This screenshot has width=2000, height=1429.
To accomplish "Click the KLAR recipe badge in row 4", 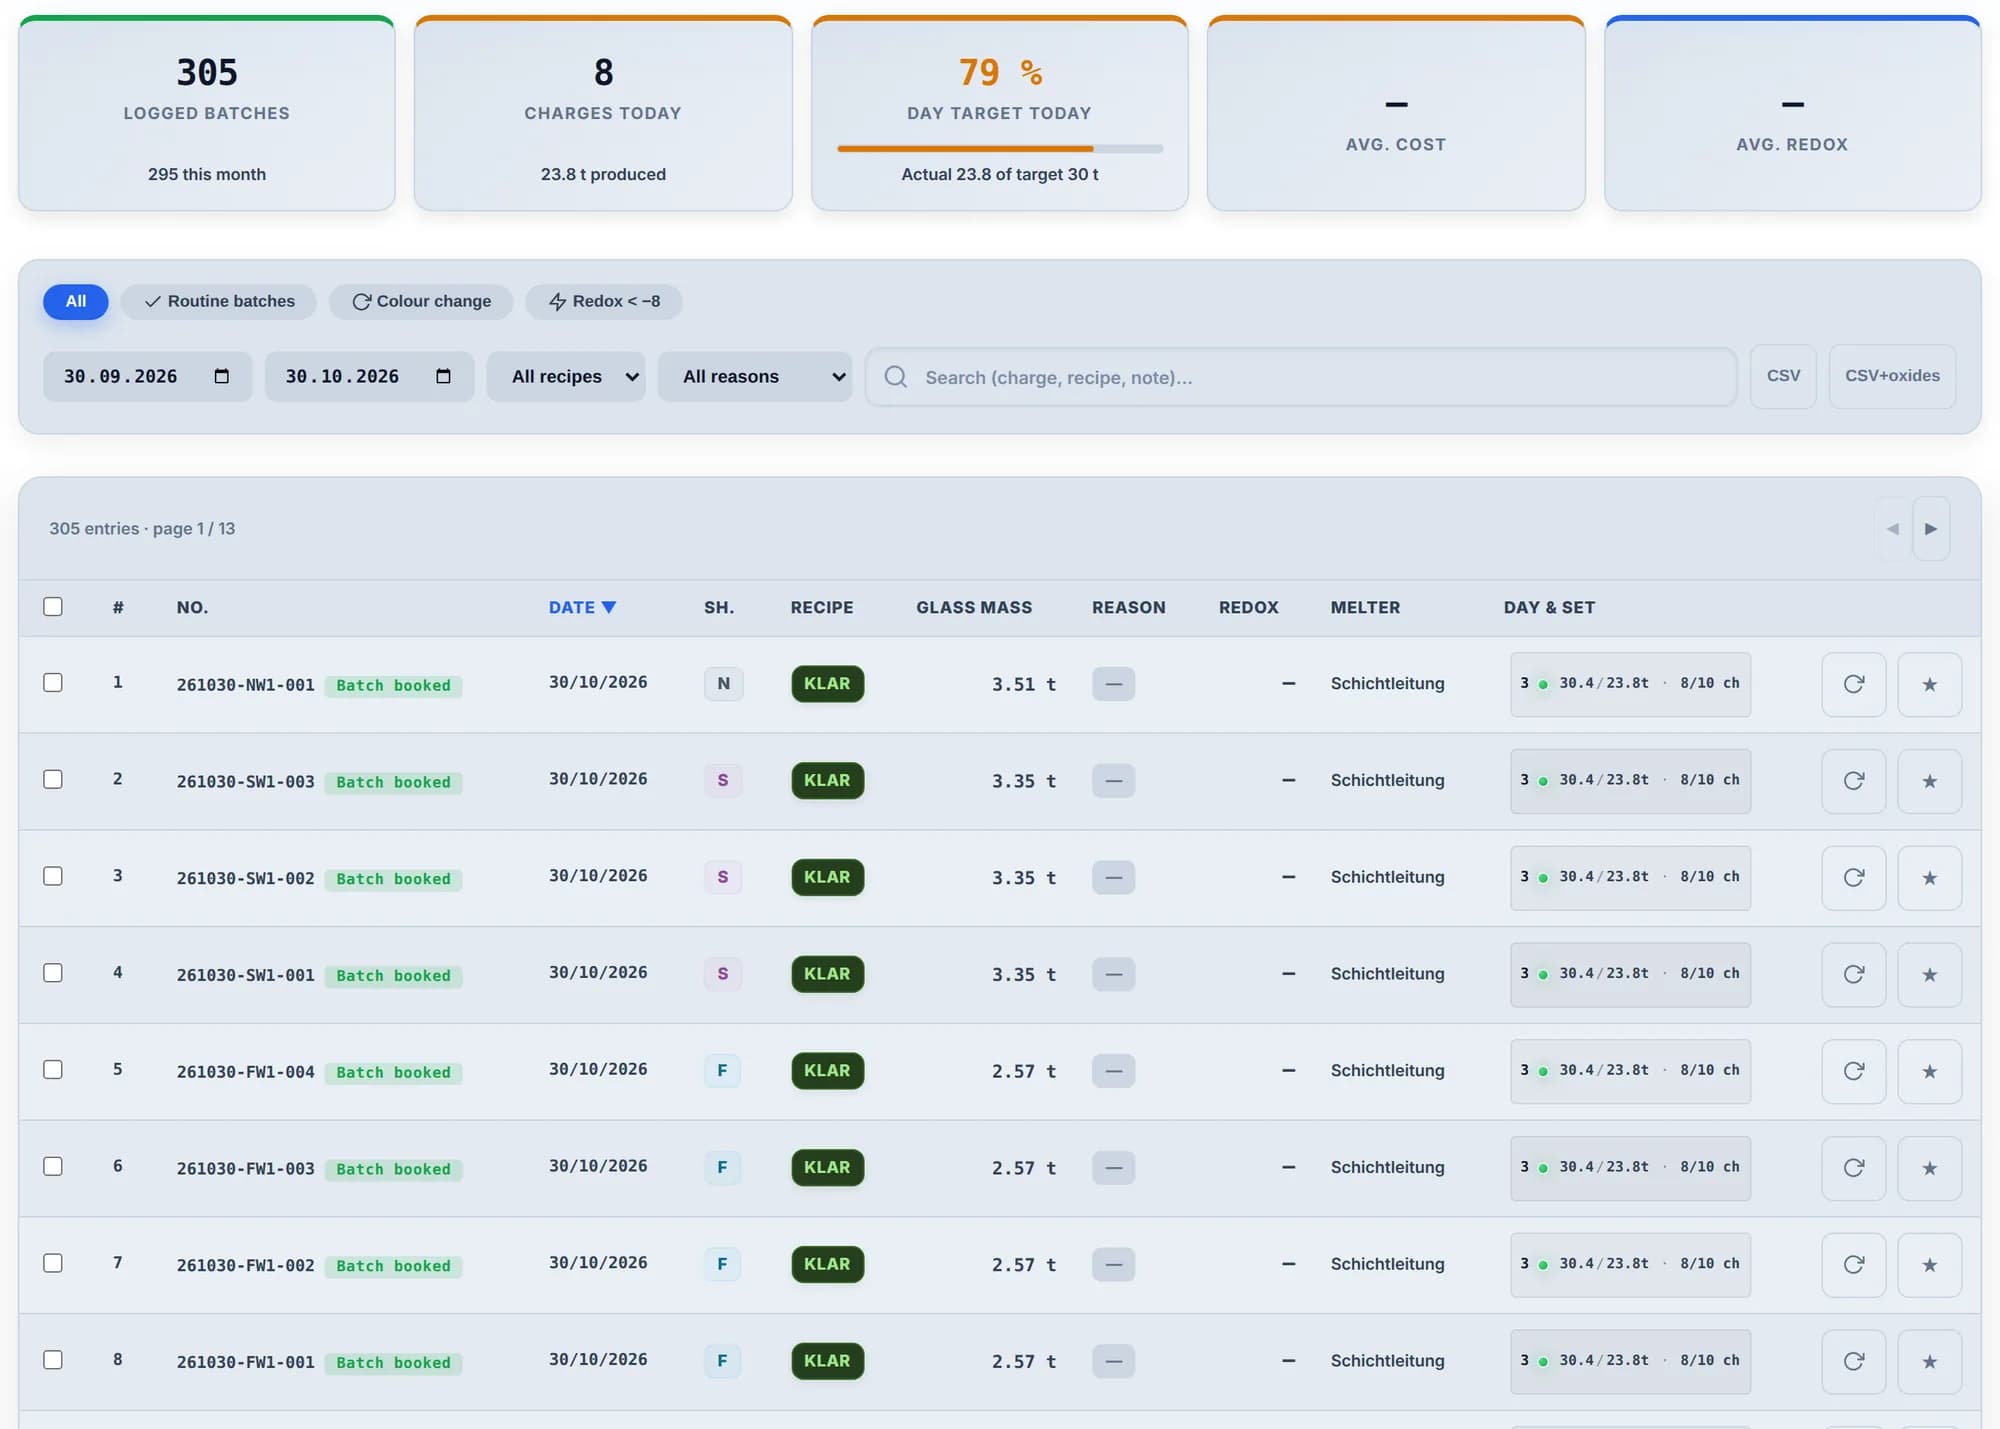I will pos(827,974).
